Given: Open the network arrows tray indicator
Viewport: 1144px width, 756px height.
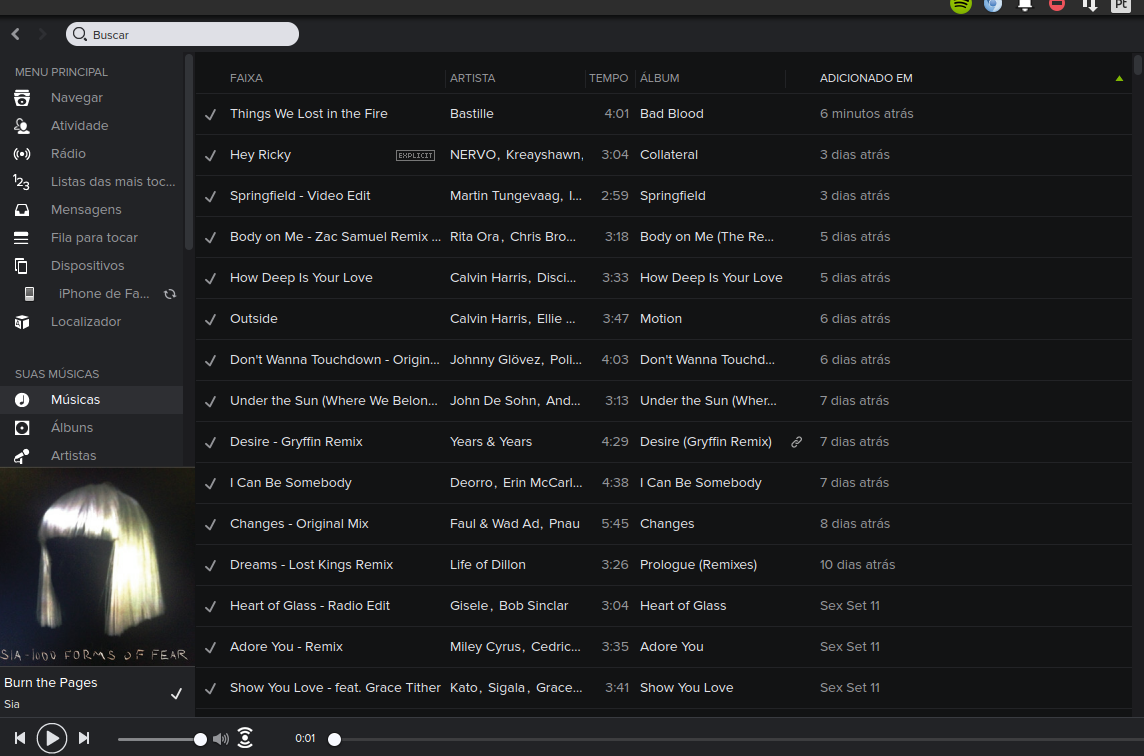Looking at the screenshot, I should pos(1089,4).
